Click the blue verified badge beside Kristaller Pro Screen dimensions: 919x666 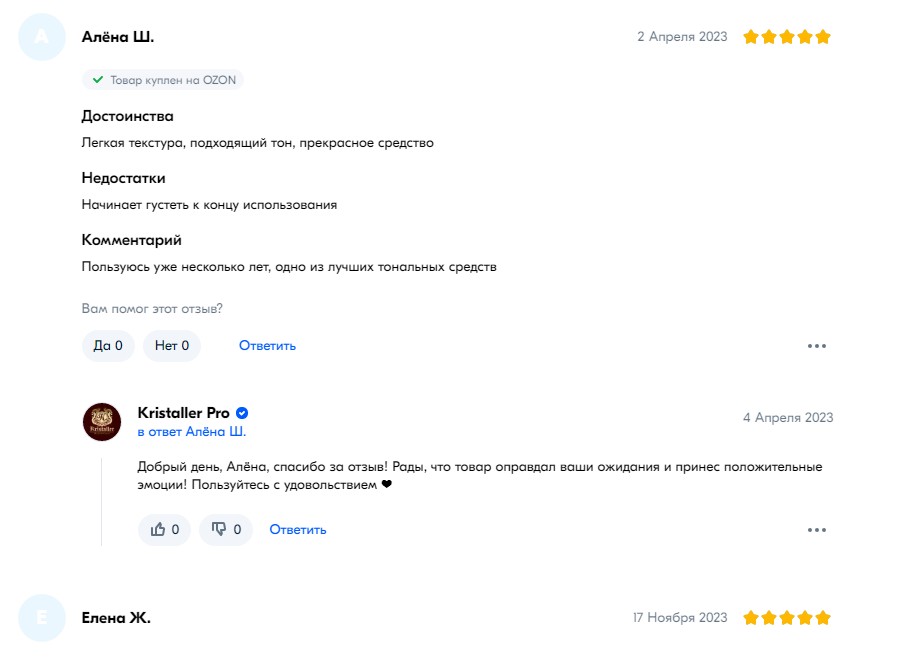pyautogui.click(x=242, y=413)
